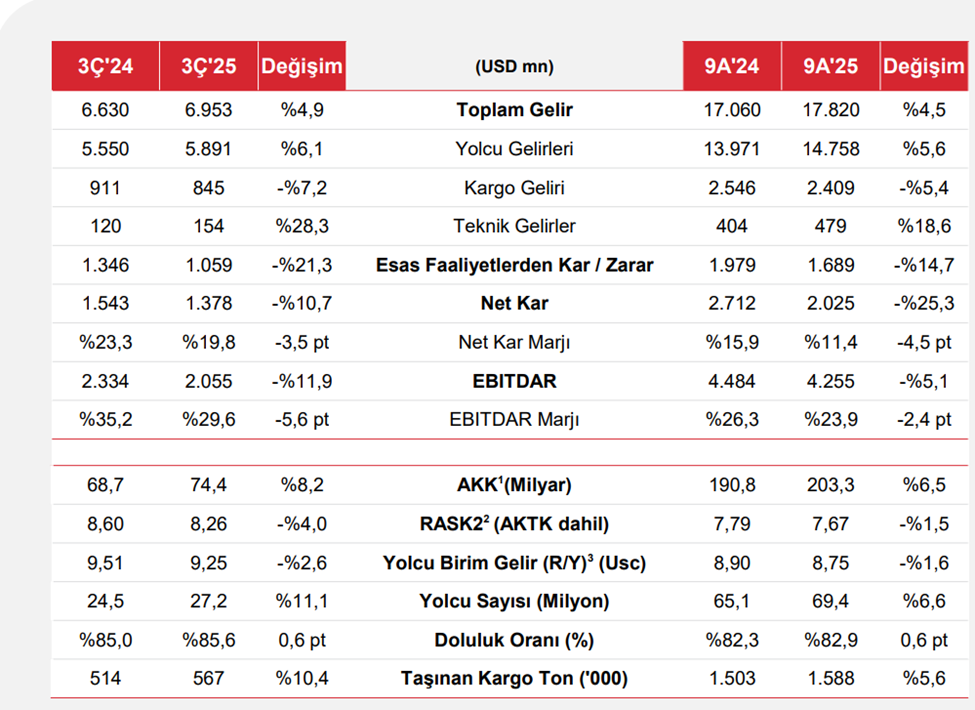Select the RASK2 (AKTK dahil) label

coord(514,524)
